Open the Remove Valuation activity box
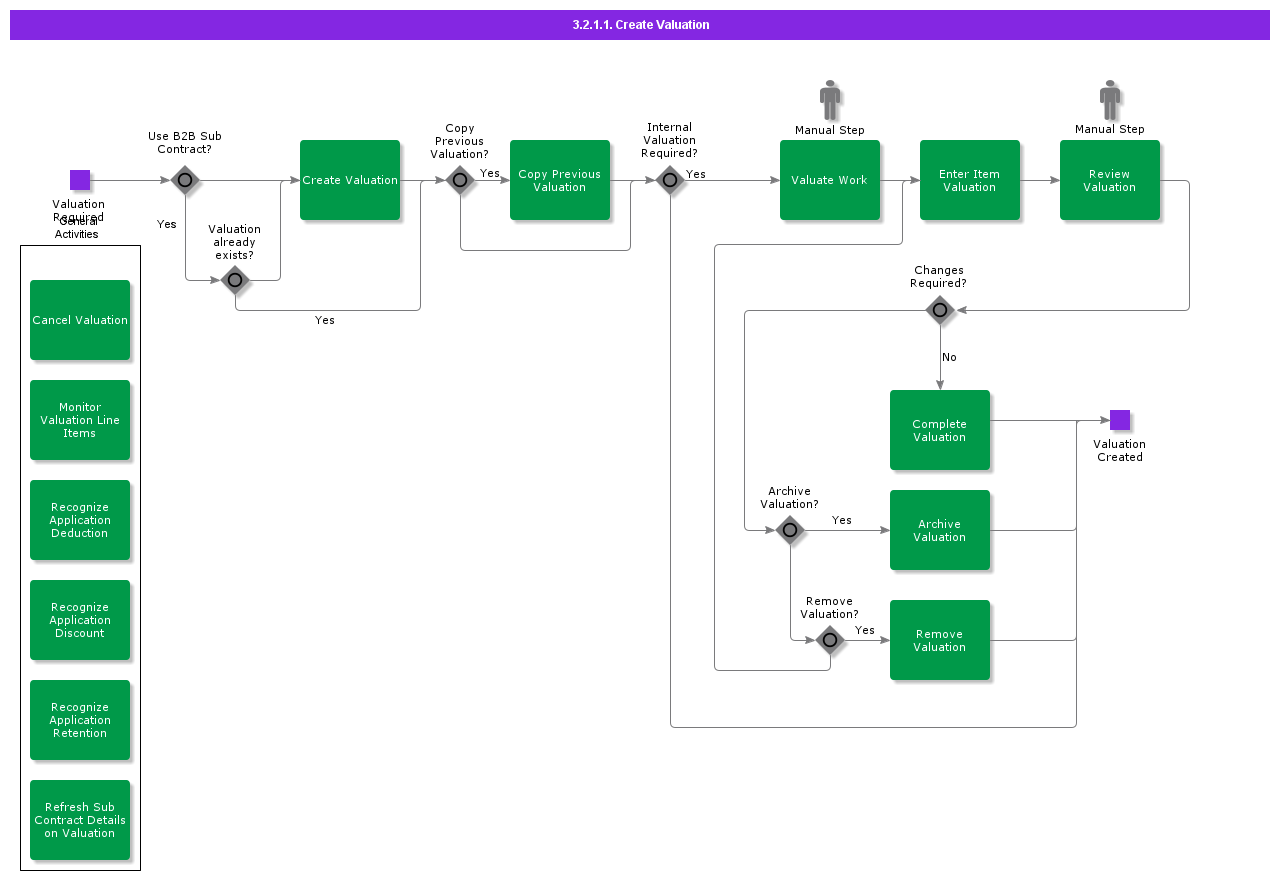Viewport: 1280px width, 880px height. pyautogui.click(x=940, y=640)
